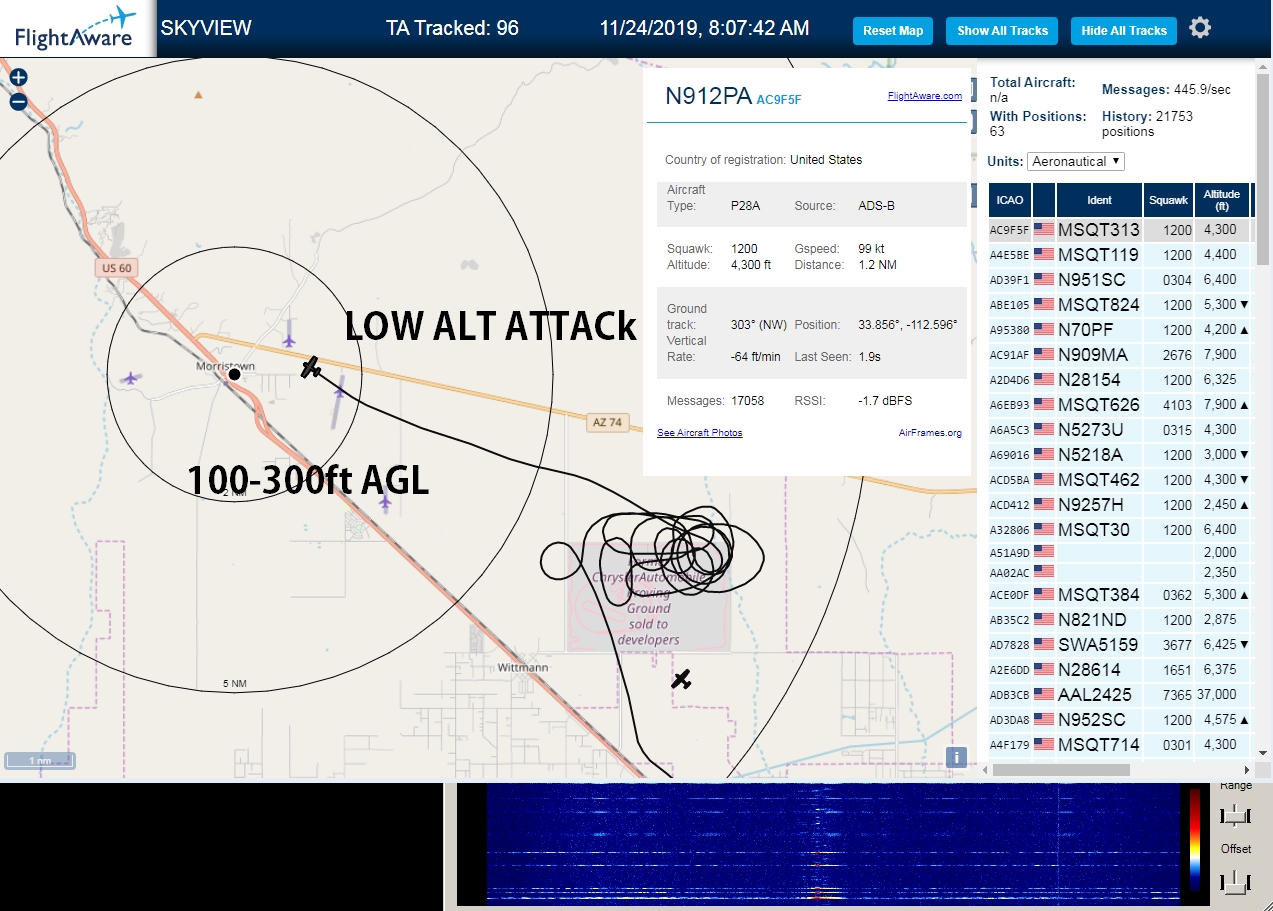Select the N28154 aircraft row
This screenshot has width=1273, height=911.
1119,380
